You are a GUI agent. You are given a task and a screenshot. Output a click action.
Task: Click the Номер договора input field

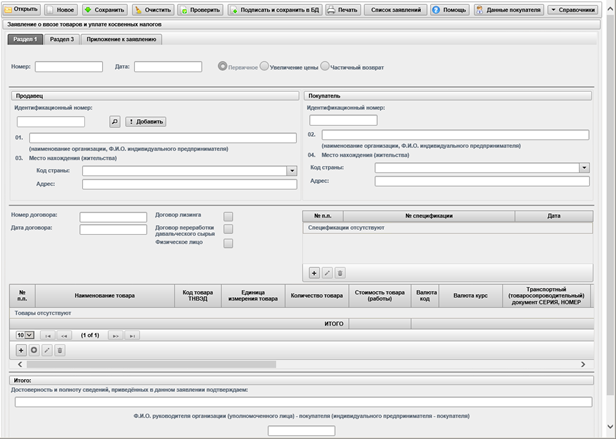point(112,216)
